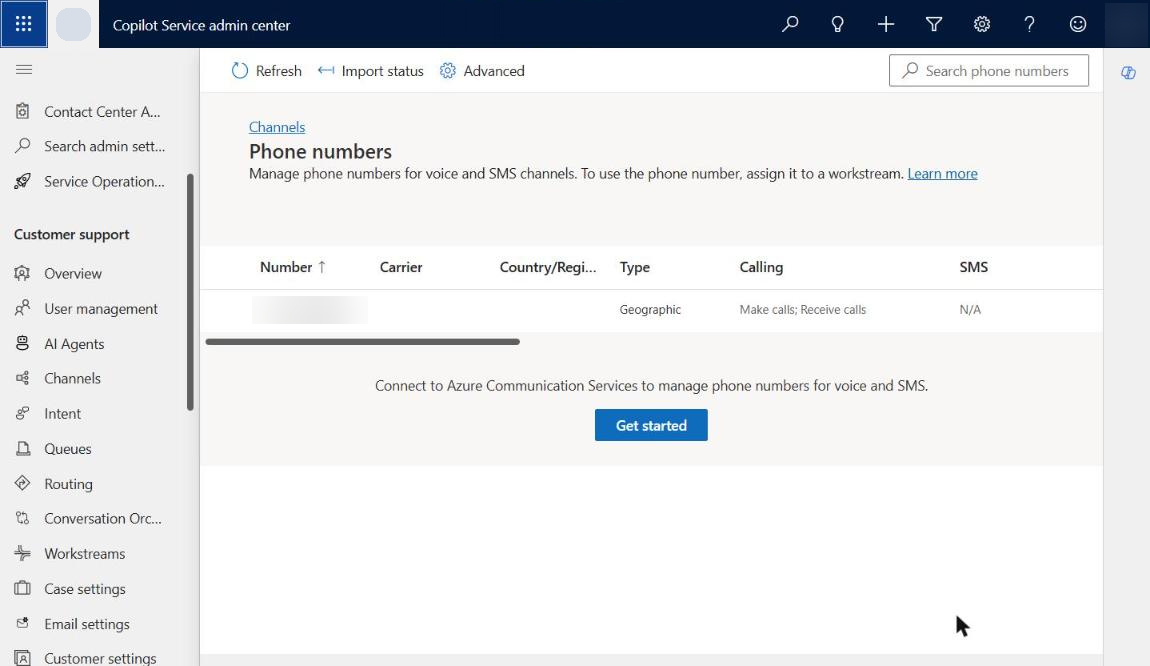Click the Service Operations rocket icon
1150x666 pixels.
(23, 181)
